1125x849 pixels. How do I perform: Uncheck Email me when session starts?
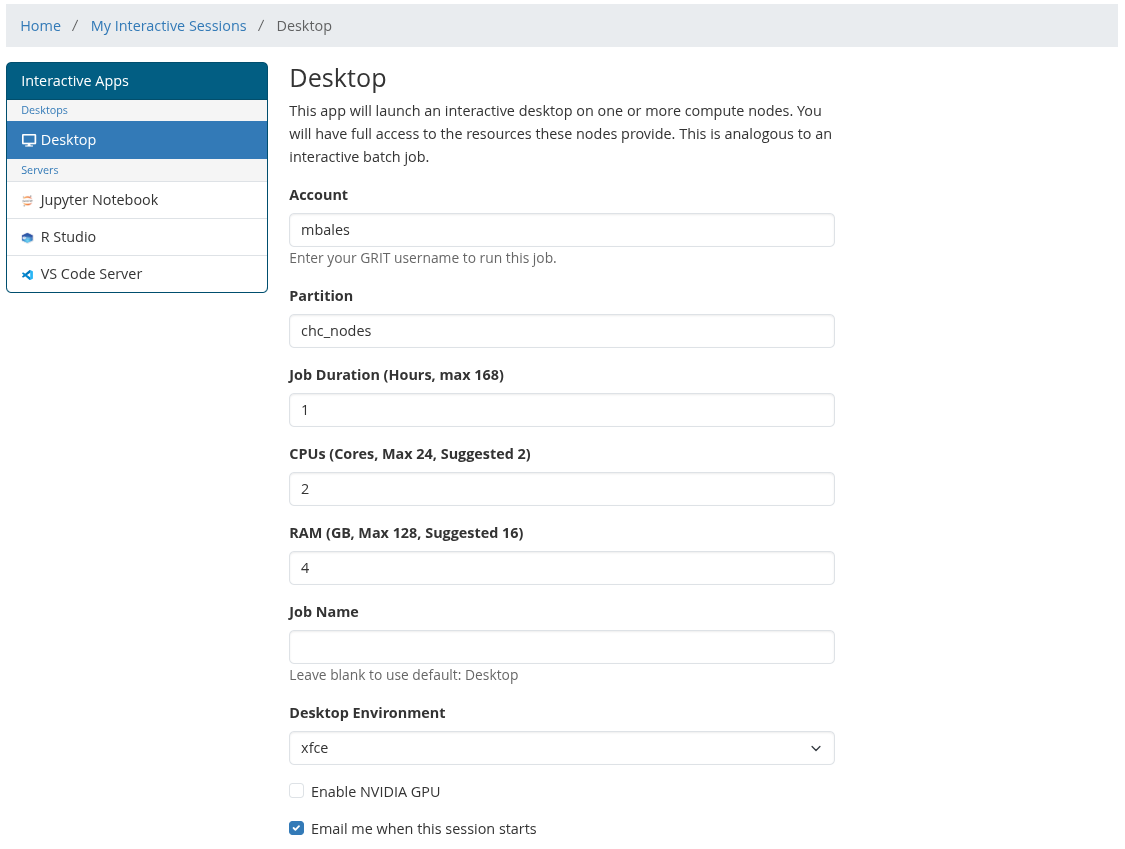click(x=297, y=828)
